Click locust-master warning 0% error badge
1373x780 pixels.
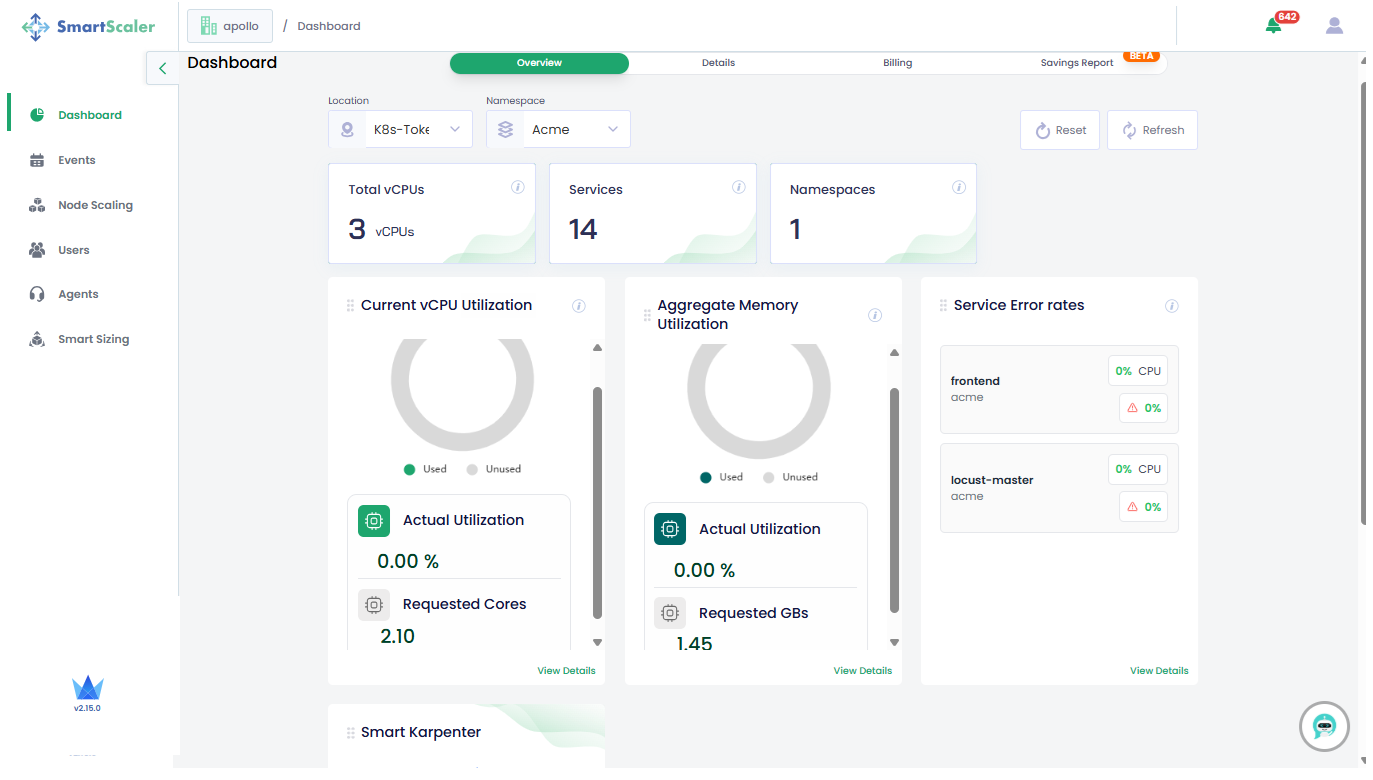coord(1143,507)
